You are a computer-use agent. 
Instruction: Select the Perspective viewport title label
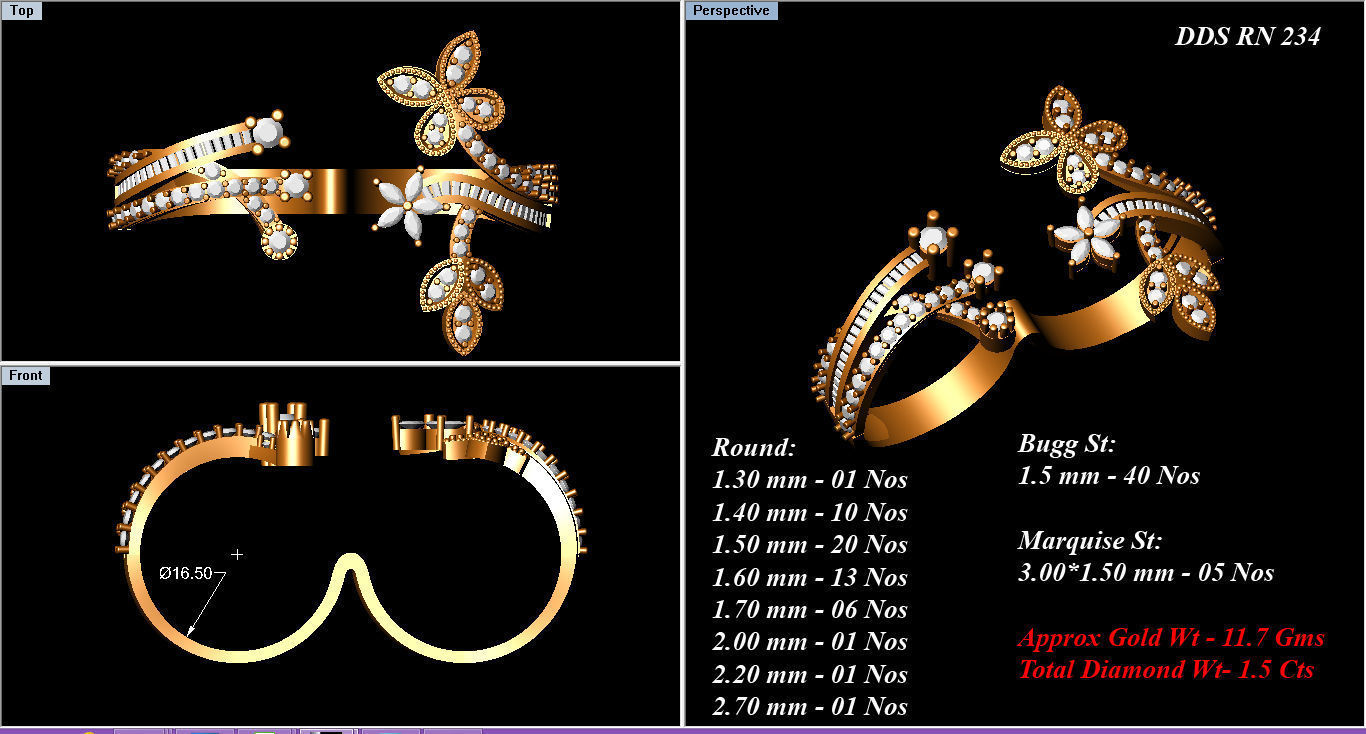pos(732,10)
